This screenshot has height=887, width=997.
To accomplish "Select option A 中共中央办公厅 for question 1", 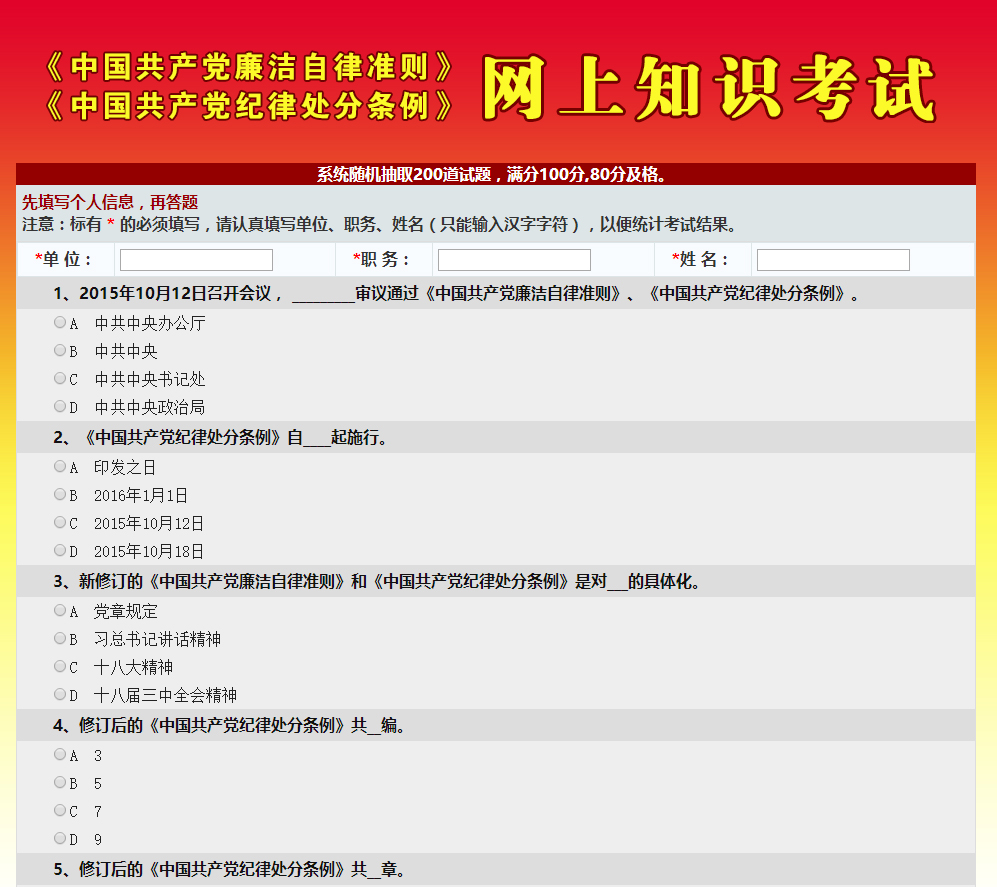I will [60, 323].
